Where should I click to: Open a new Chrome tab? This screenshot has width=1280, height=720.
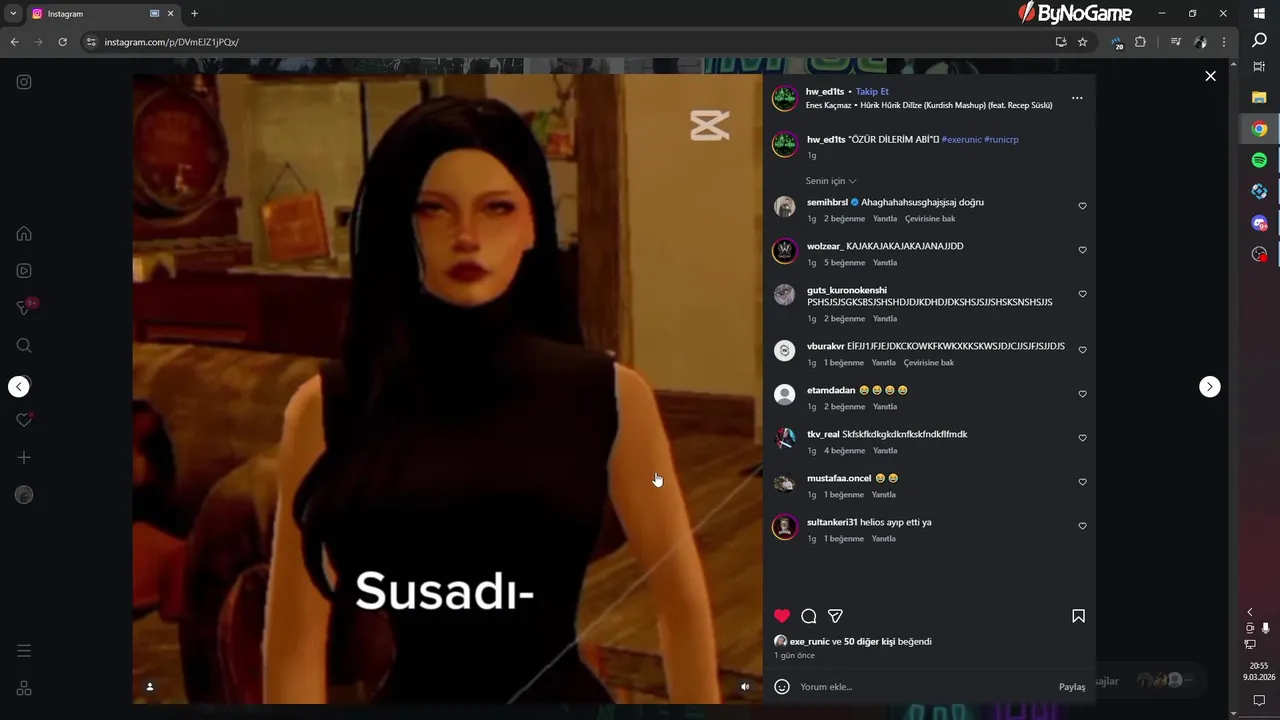pyautogui.click(x=194, y=14)
